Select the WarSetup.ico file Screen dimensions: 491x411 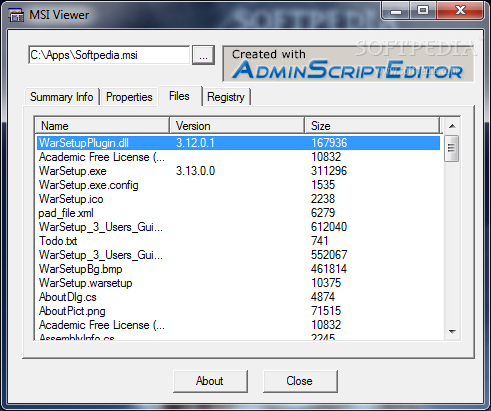[238, 199]
